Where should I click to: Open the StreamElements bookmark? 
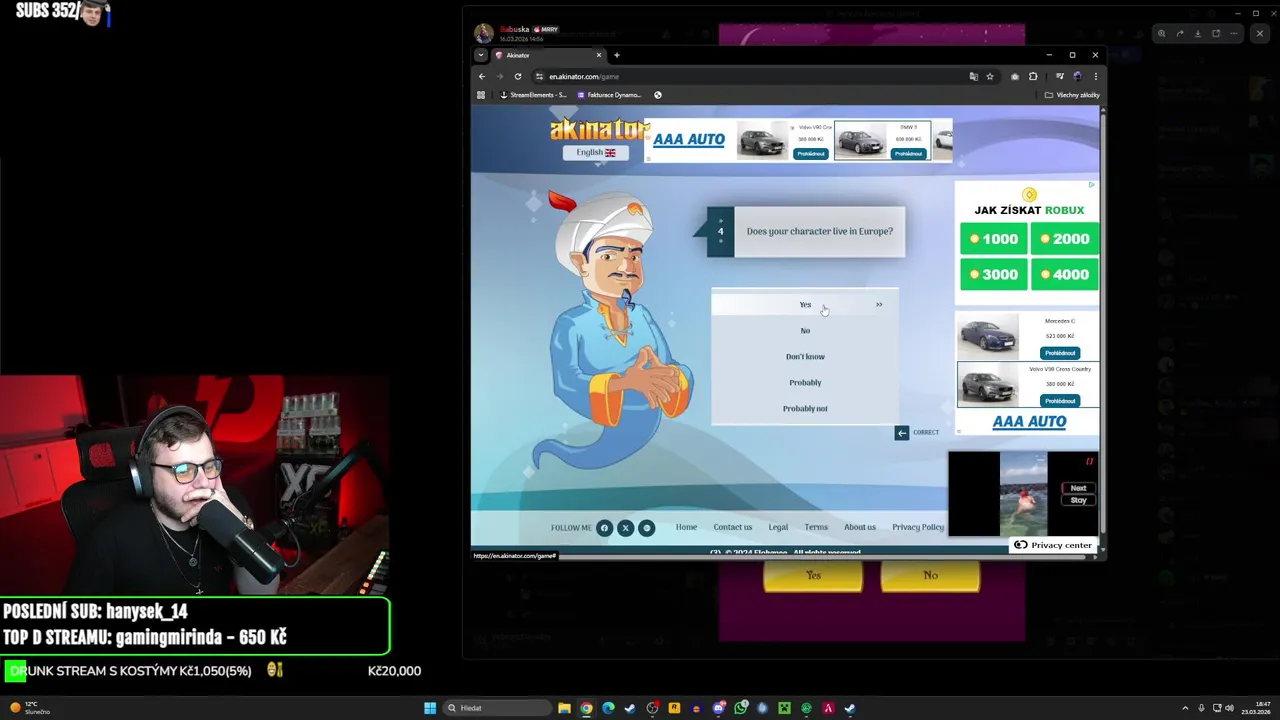pyautogui.click(x=533, y=95)
